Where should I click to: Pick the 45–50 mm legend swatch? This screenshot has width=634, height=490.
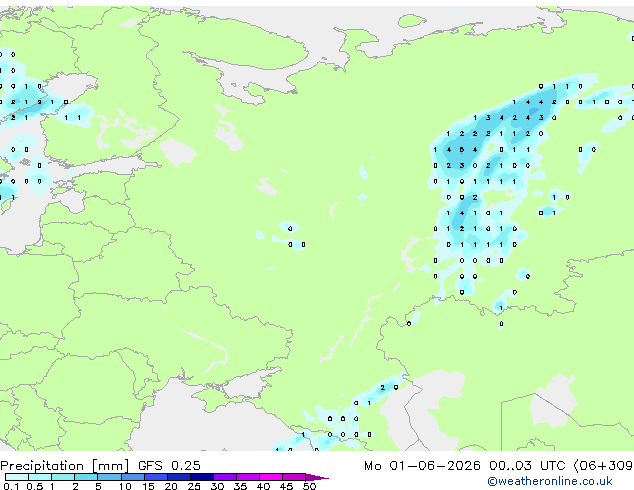[x=294, y=477]
